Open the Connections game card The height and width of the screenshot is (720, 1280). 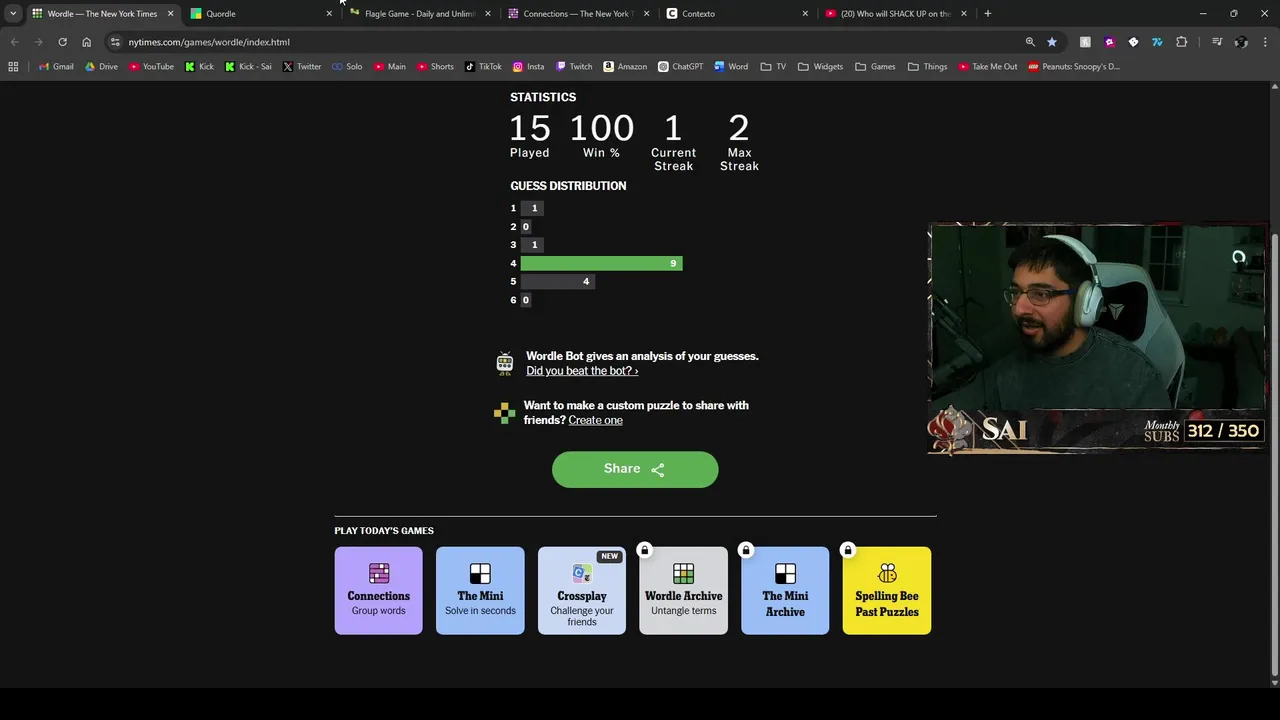click(x=378, y=590)
